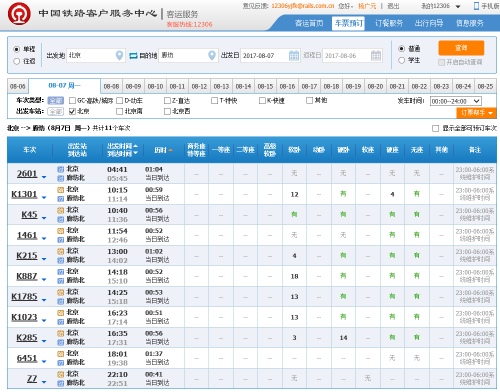500x392 pixels.
Task: Expand stops for train 1461
Action: pyautogui.click(x=44, y=239)
